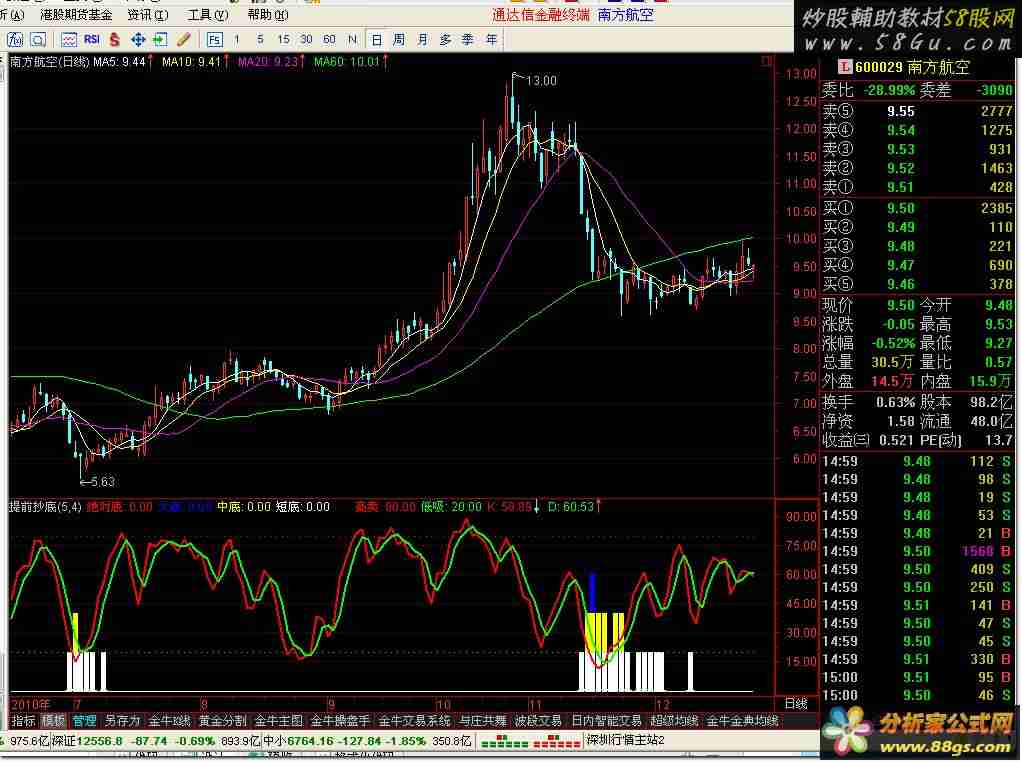Click the 卖⑤ ask price 9.55 row

tap(917, 111)
